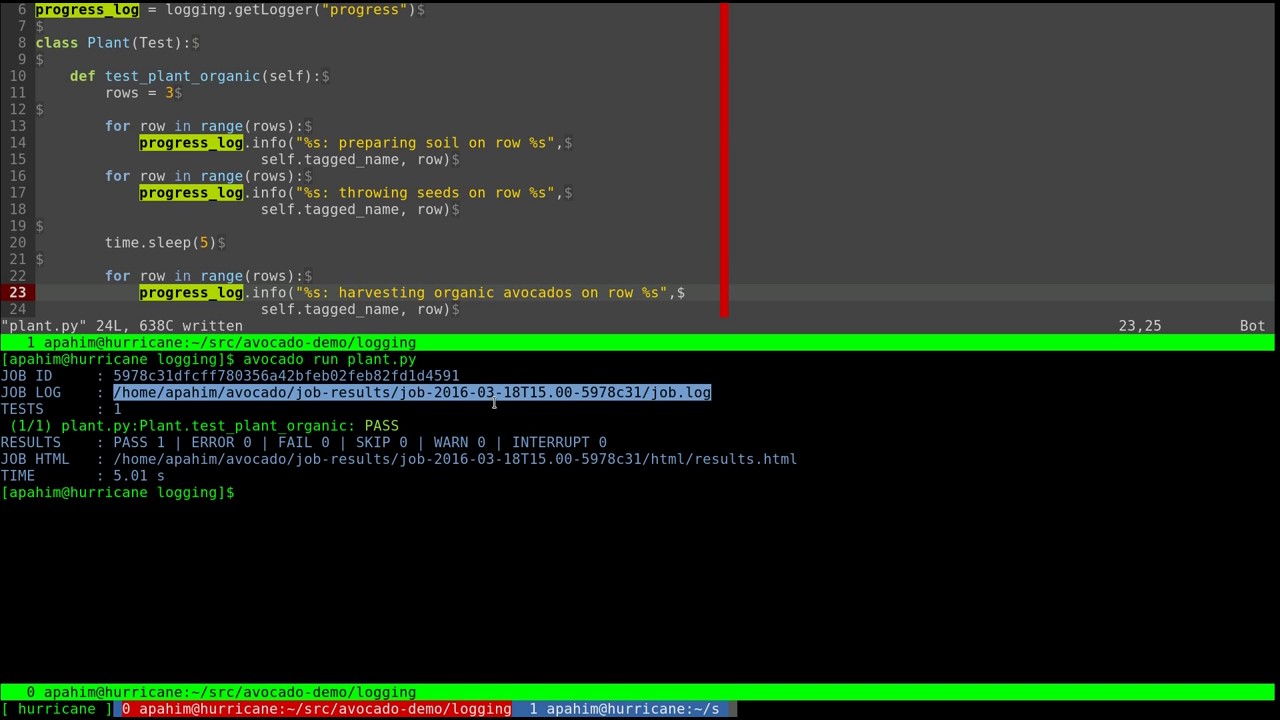Click 'def test_plant_organic(self):' line
This screenshot has width=1280, height=720.
click(196, 76)
